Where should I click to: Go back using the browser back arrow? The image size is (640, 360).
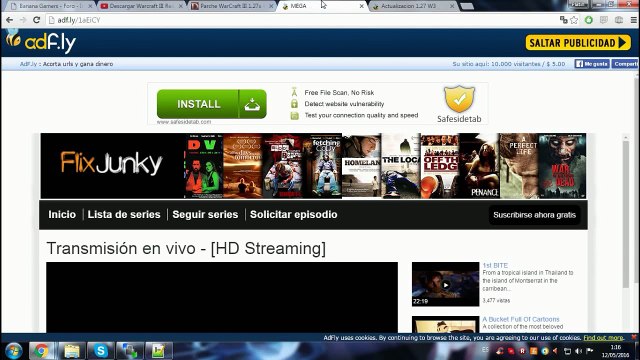point(9,20)
